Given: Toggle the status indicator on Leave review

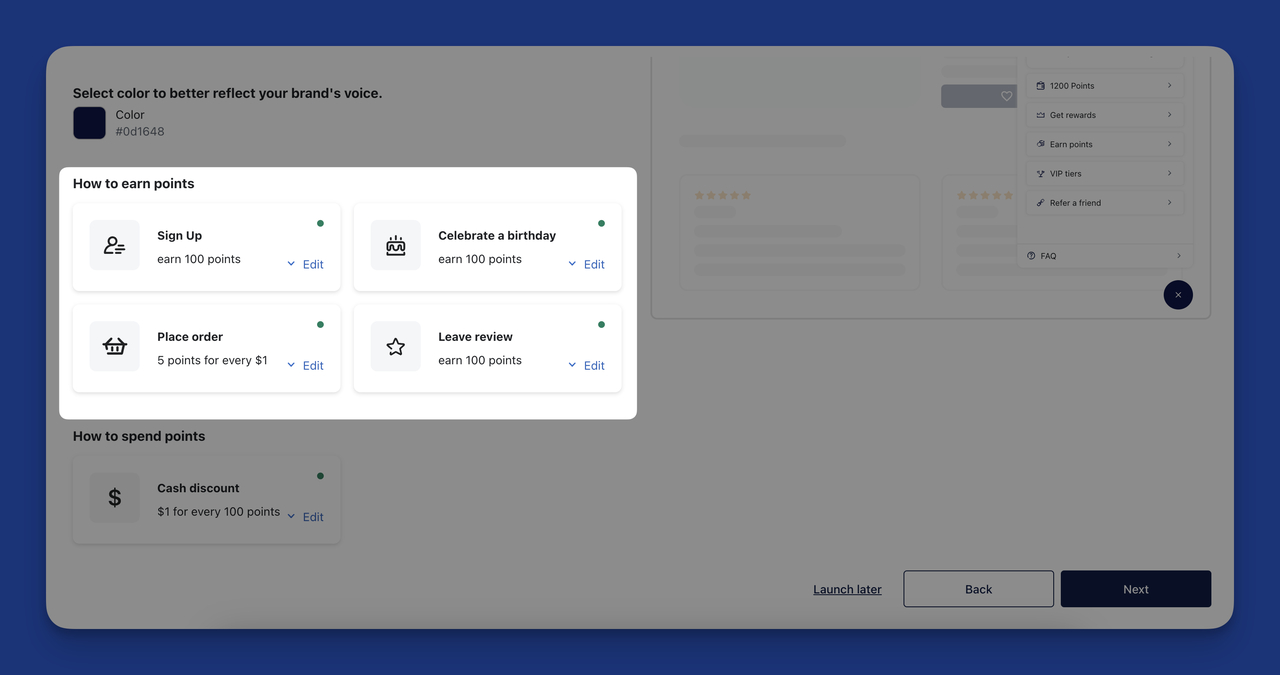Looking at the screenshot, I should tap(601, 323).
